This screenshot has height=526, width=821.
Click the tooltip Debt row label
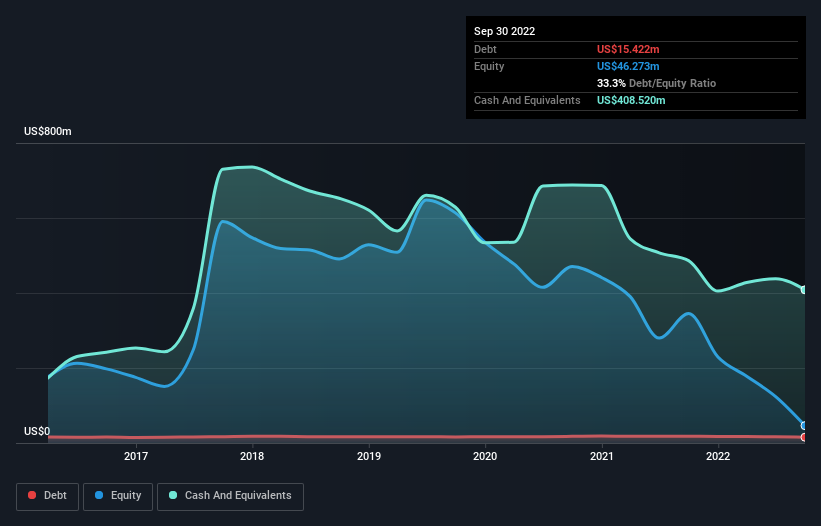coord(485,49)
